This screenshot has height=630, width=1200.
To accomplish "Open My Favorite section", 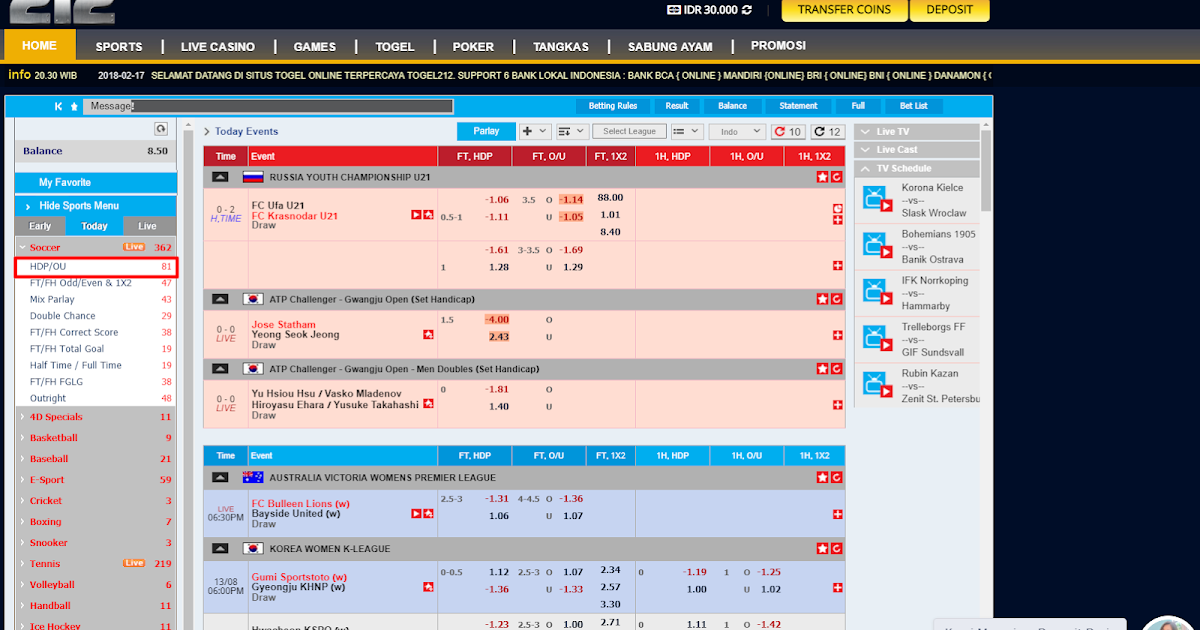I will [x=95, y=182].
